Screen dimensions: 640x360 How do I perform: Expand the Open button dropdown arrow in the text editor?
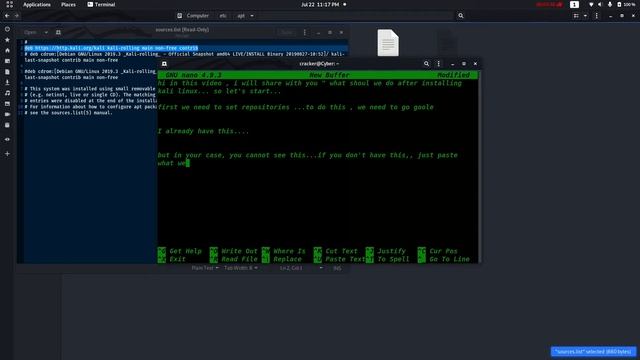46,32
